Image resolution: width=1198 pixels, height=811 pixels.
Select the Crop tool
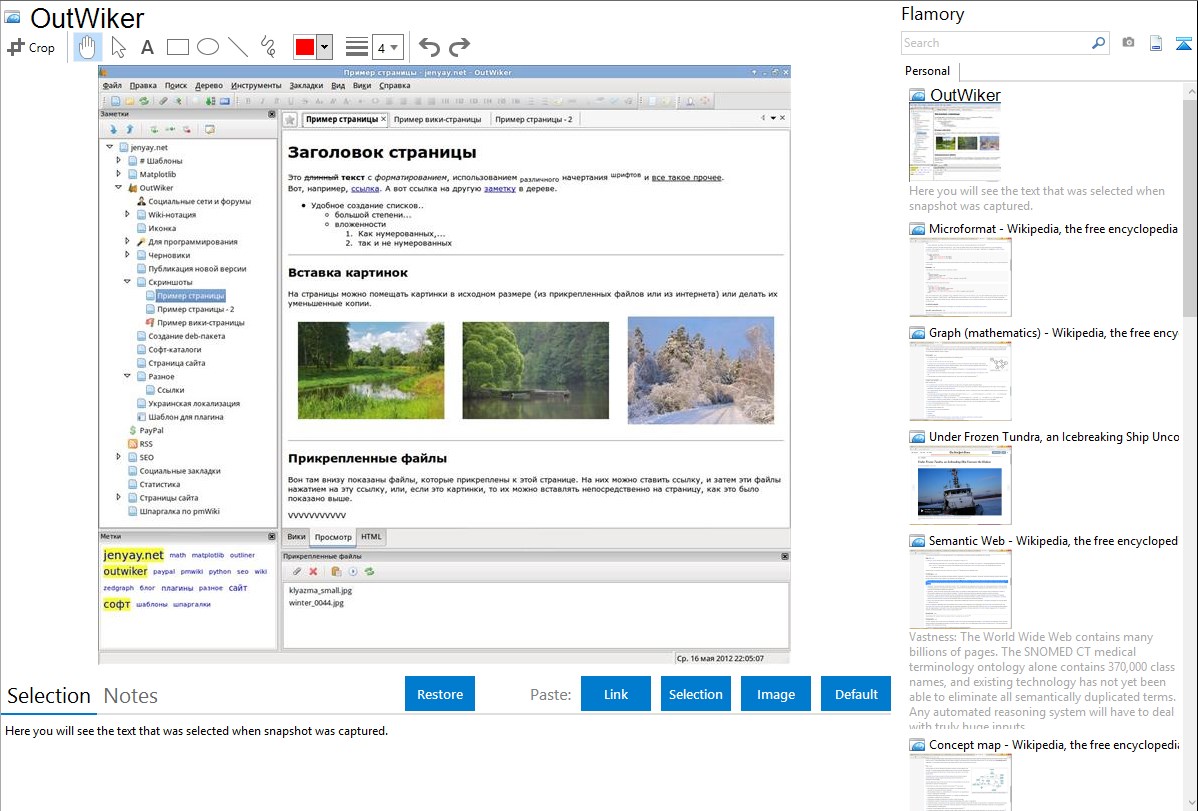[x=31, y=47]
